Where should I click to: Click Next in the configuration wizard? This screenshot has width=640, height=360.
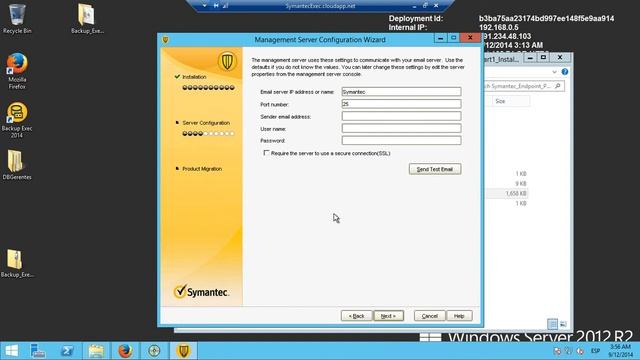tap(388, 316)
